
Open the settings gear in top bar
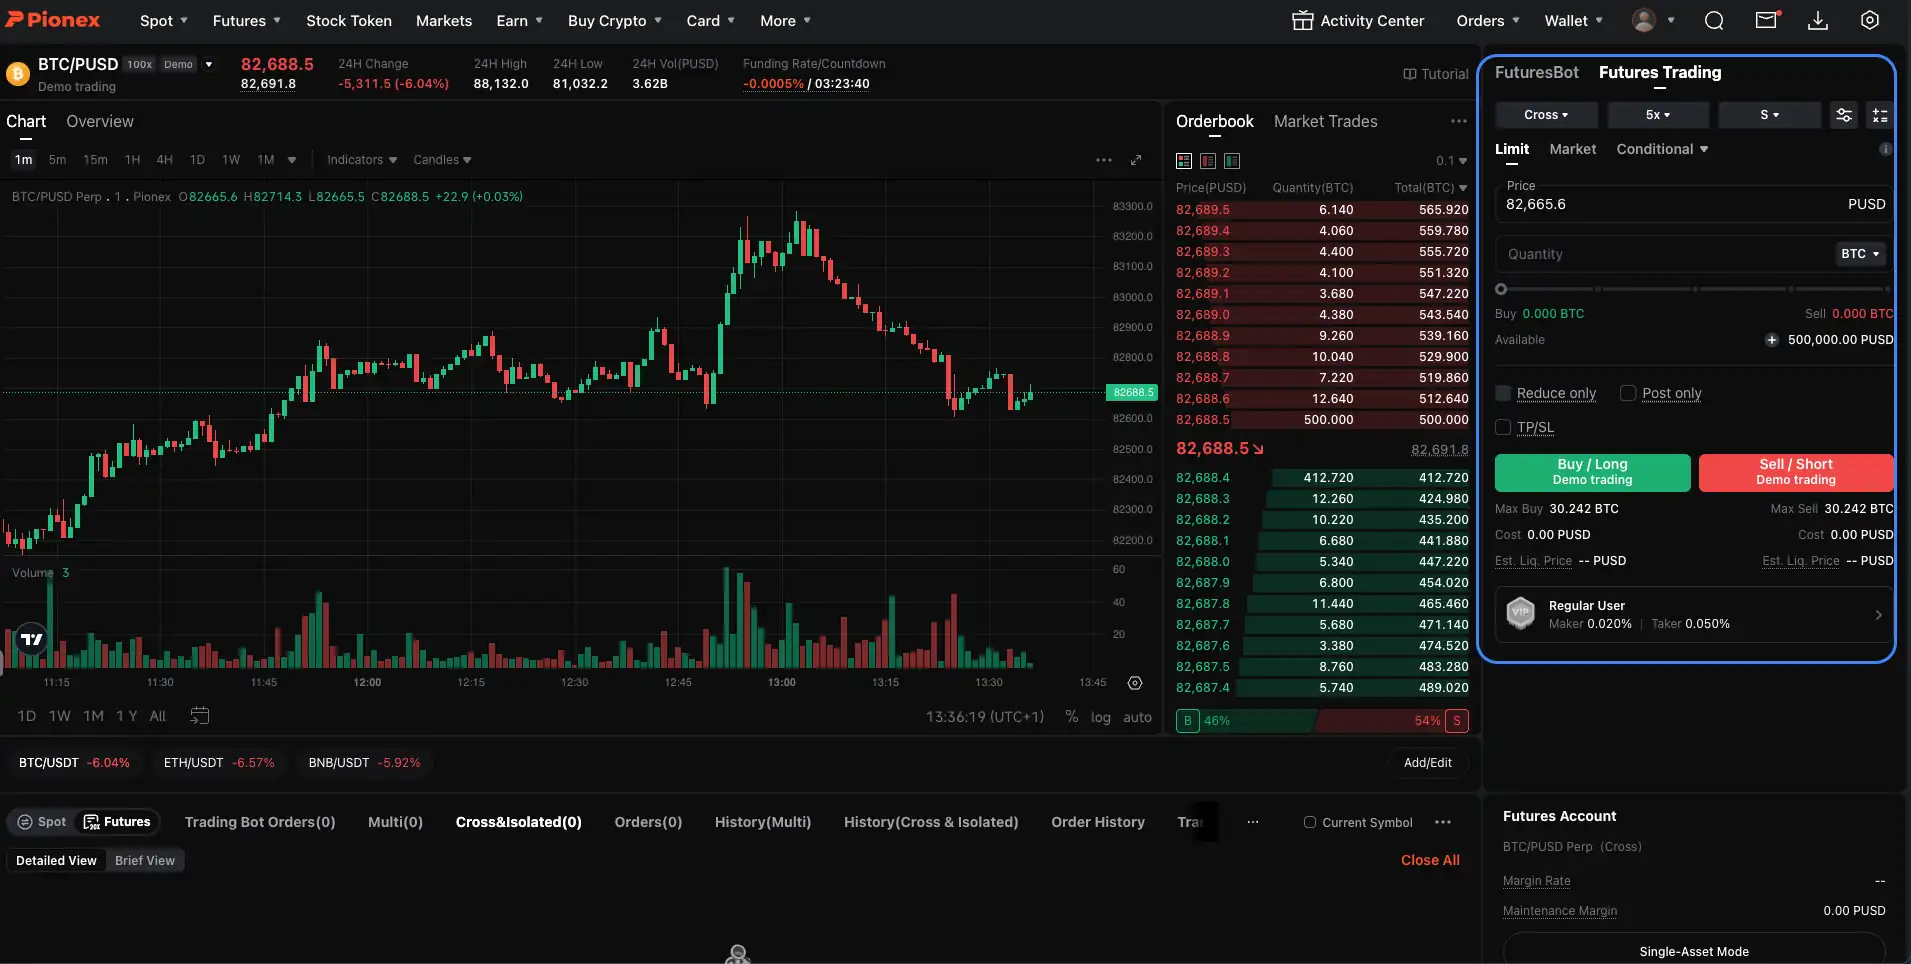click(1870, 21)
